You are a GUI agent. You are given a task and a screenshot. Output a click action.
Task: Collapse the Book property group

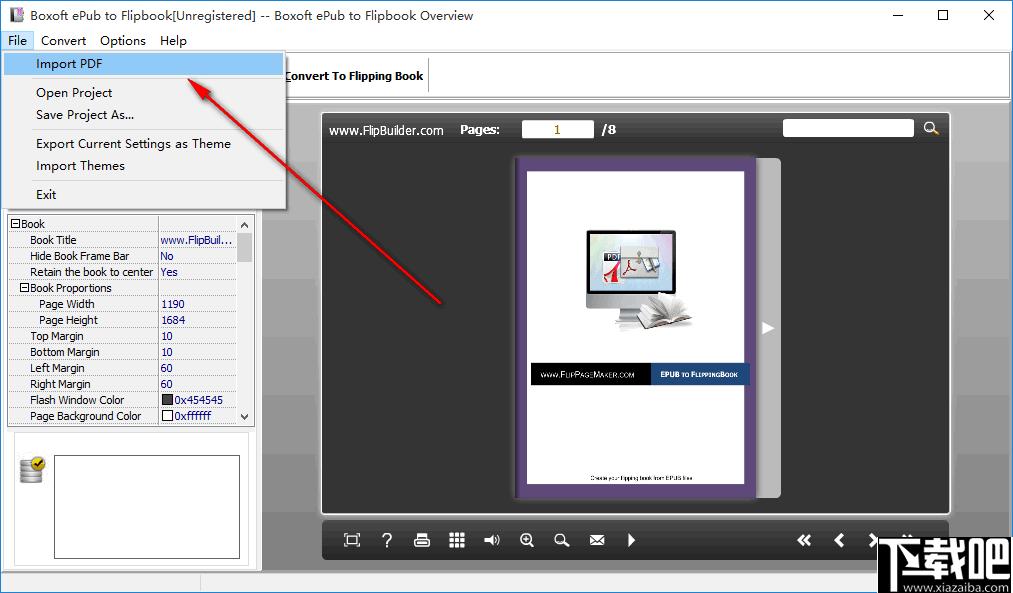tap(16, 224)
